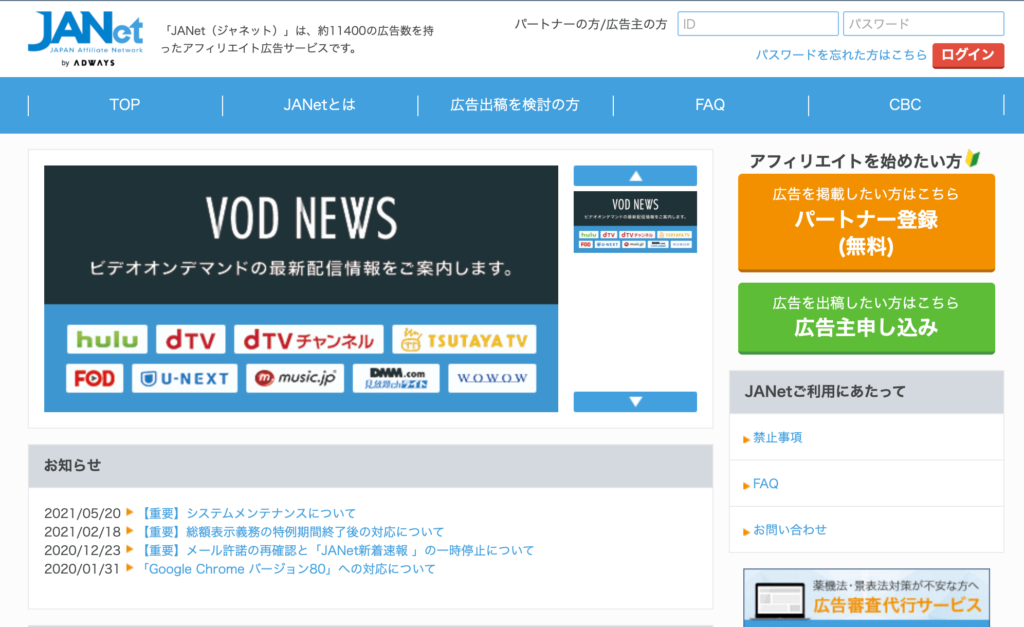This screenshot has width=1024, height=627.
Task: Click the U-NEXT logo
Action: coord(185,378)
